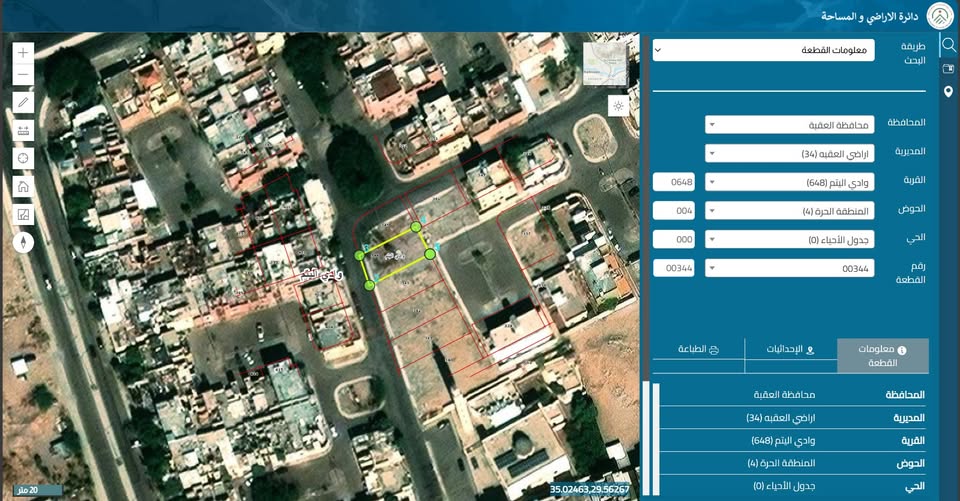Click the bottom-left green parcel vertex
Screen dimensions: 960x501
pos(369,285)
